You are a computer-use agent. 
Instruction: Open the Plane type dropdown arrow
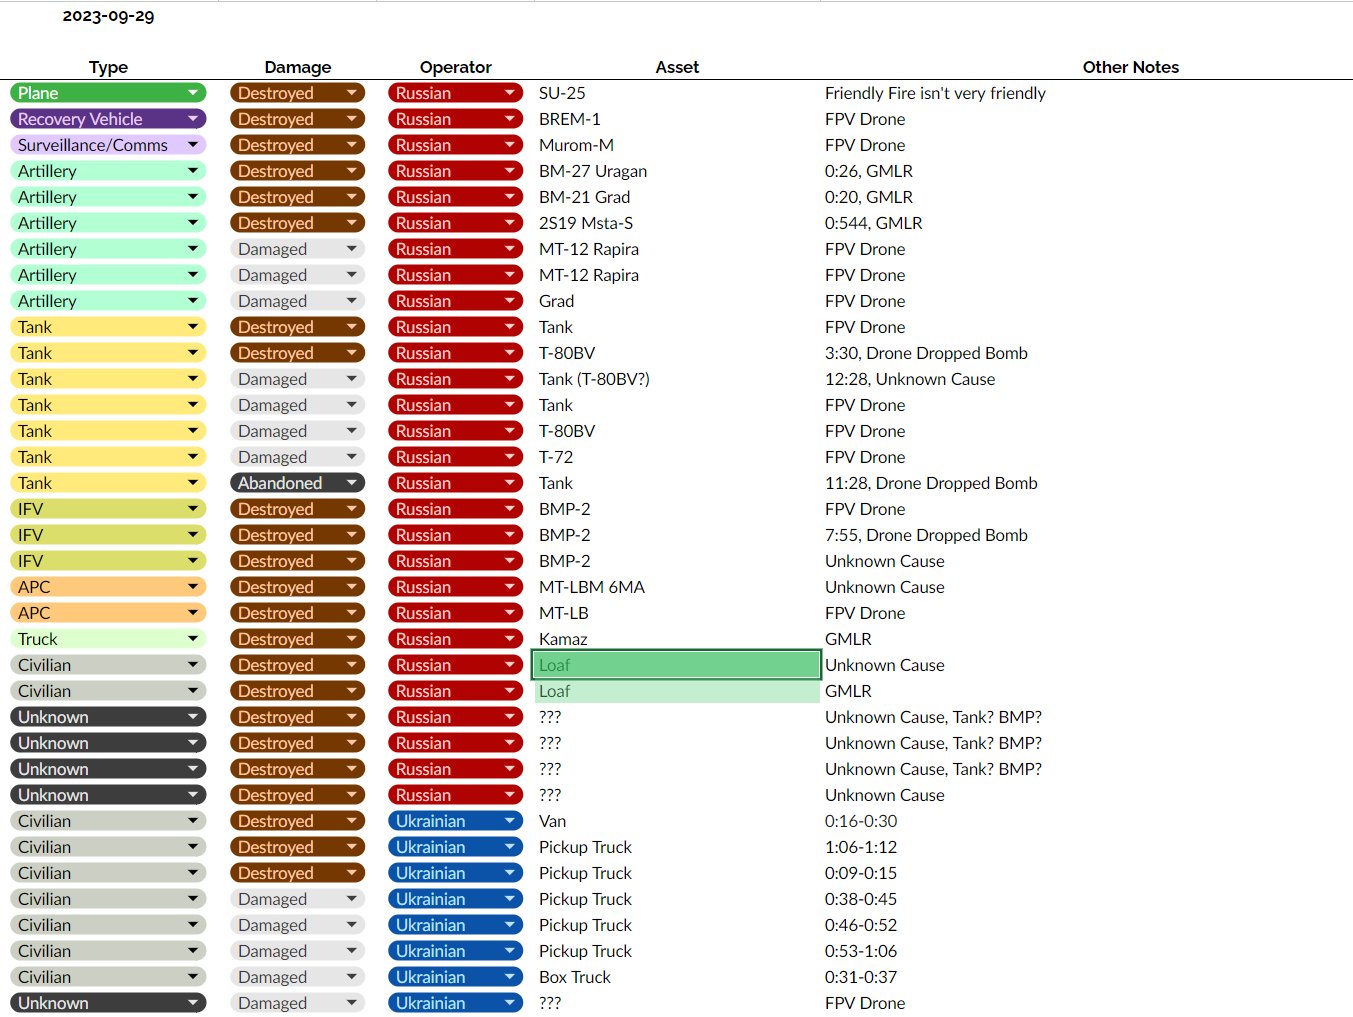click(192, 93)
